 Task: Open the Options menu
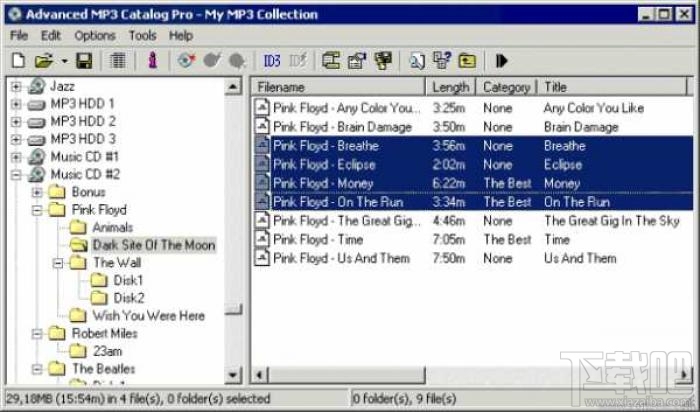pos(95,35)
